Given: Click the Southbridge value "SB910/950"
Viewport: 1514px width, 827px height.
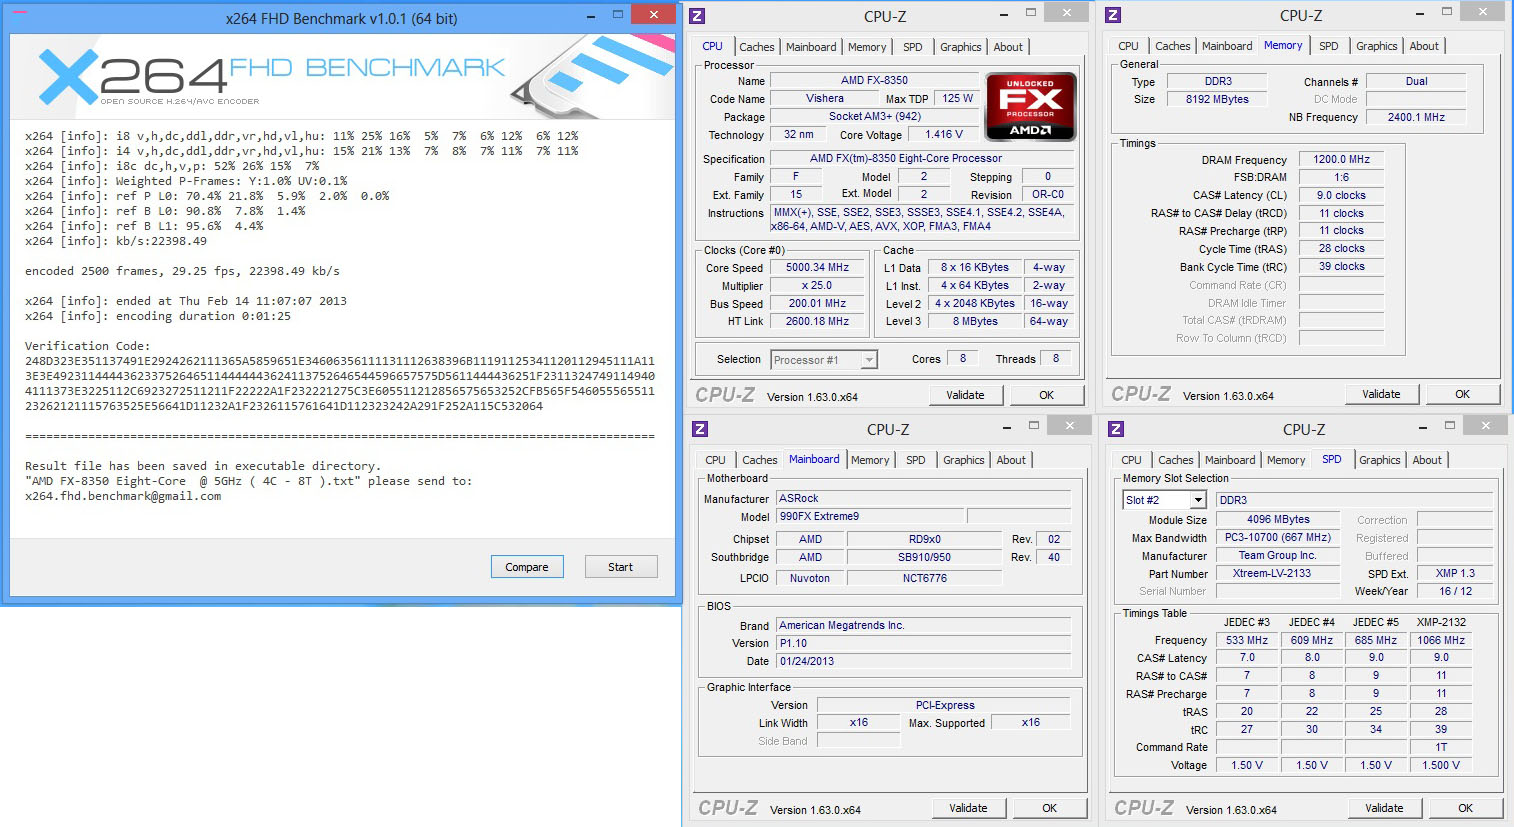Looking at the screenshot, I should coord(924,557).
